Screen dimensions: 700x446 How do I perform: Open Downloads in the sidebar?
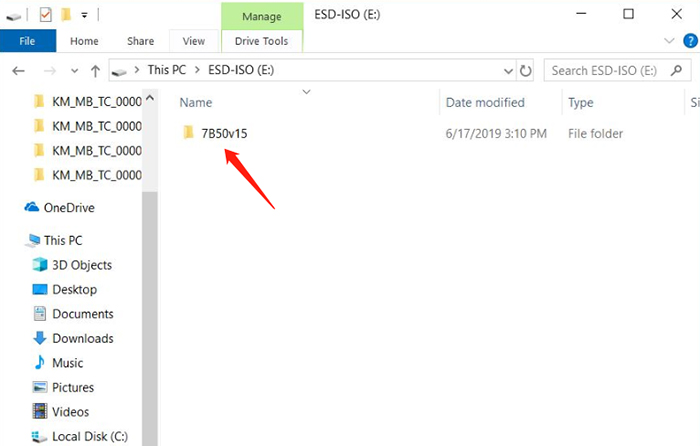pyautogui.click(x=83, y=338)
